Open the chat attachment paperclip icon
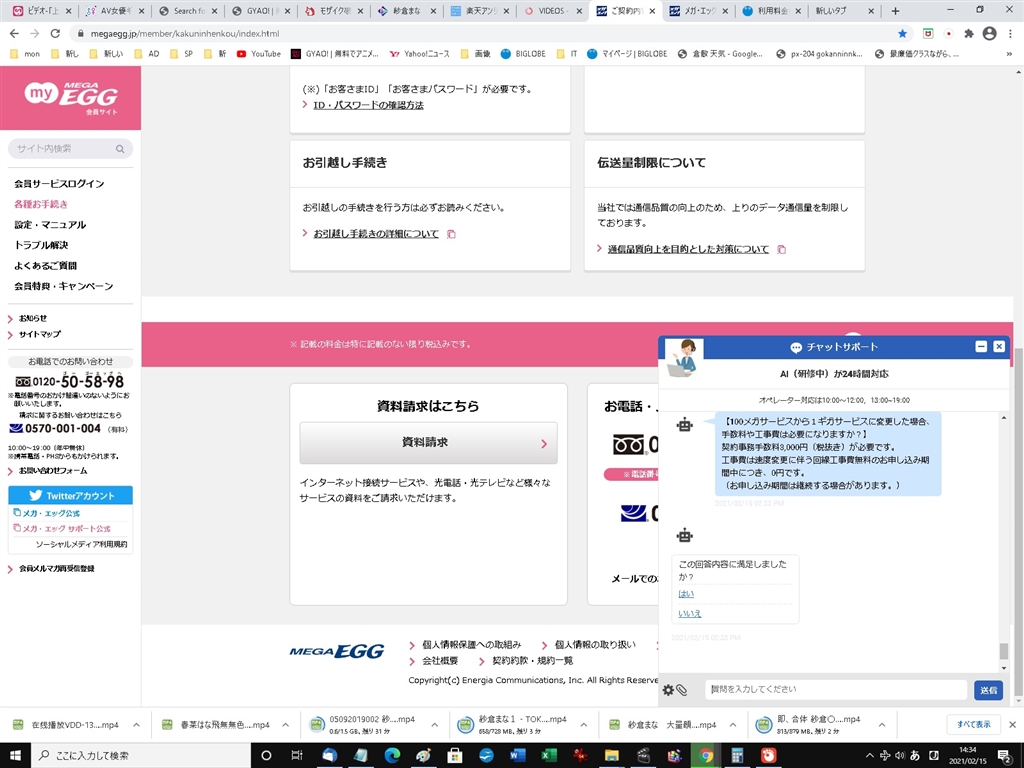This screenshot has height=768, width=1024. coord(682,690)
